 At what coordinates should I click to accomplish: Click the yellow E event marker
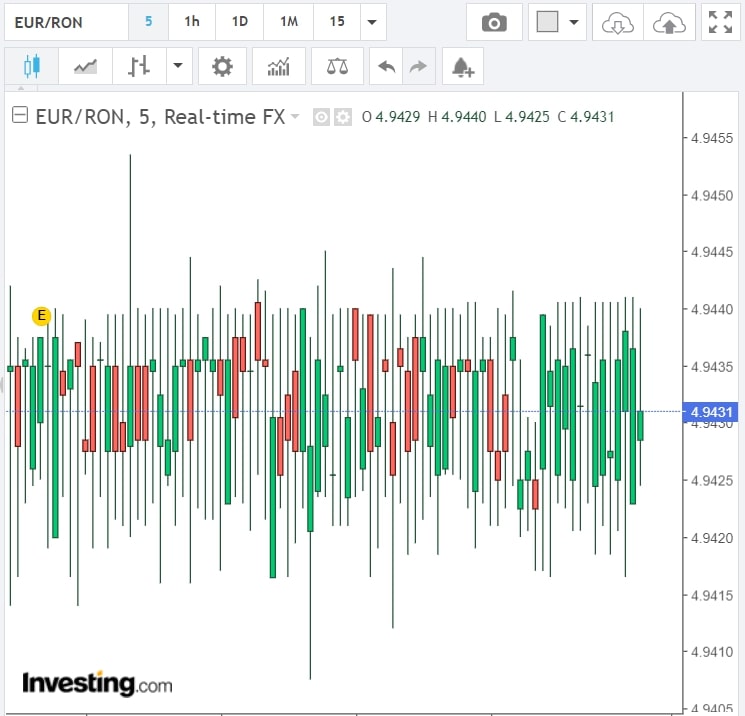41,316
